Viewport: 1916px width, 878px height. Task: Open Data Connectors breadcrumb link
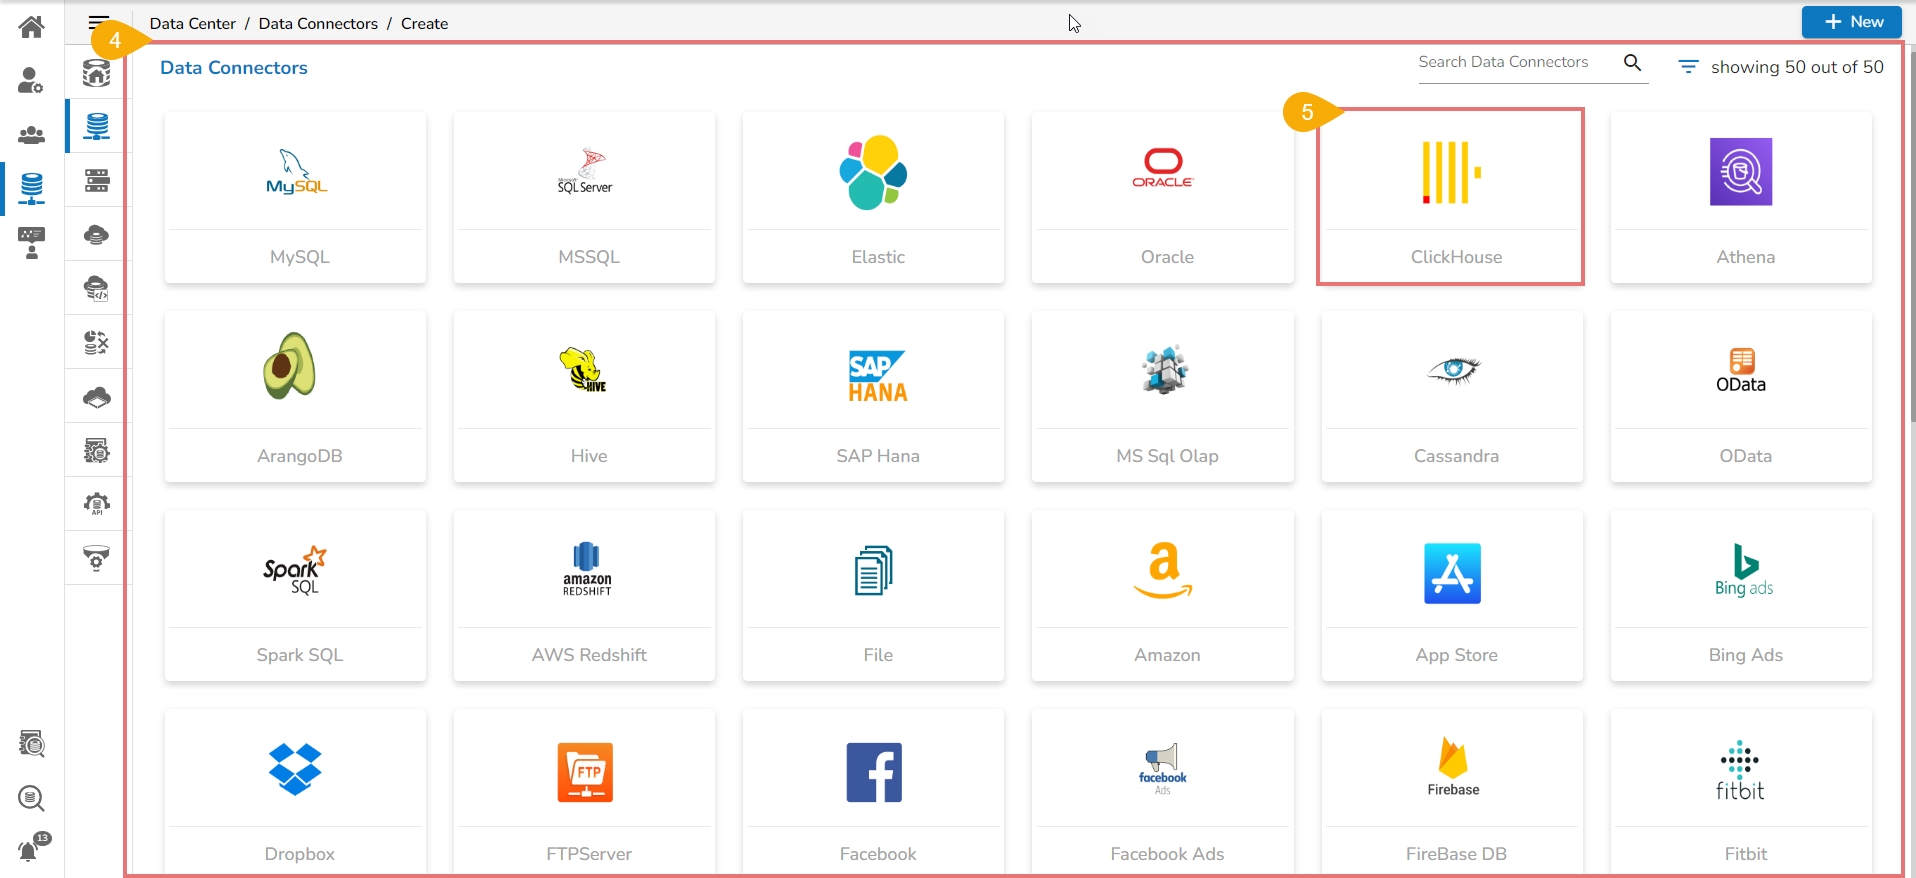click(x=318, y=23)
